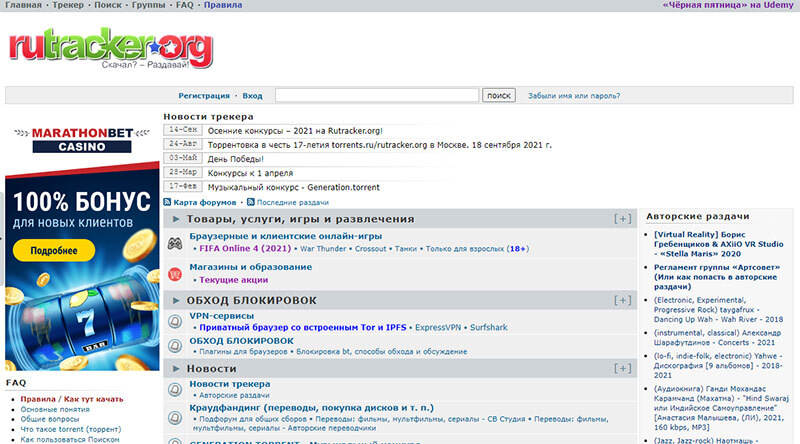This screenshot has height=444, width=800.
Task: Open the Surfshark link
Action: pos(489,328)
